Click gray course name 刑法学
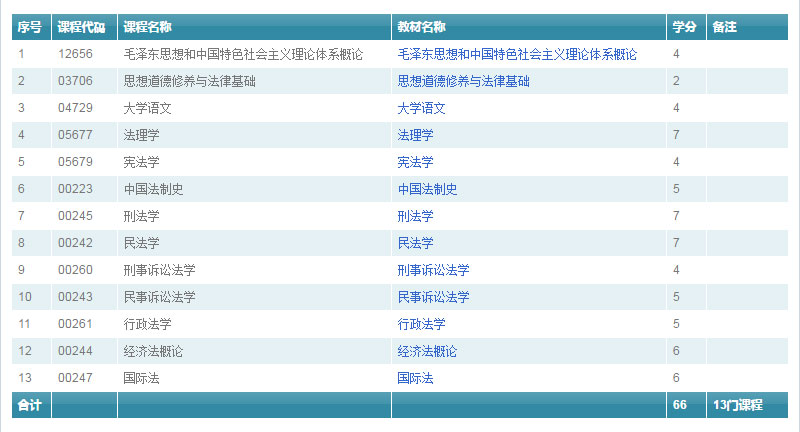 click(141, 216)
